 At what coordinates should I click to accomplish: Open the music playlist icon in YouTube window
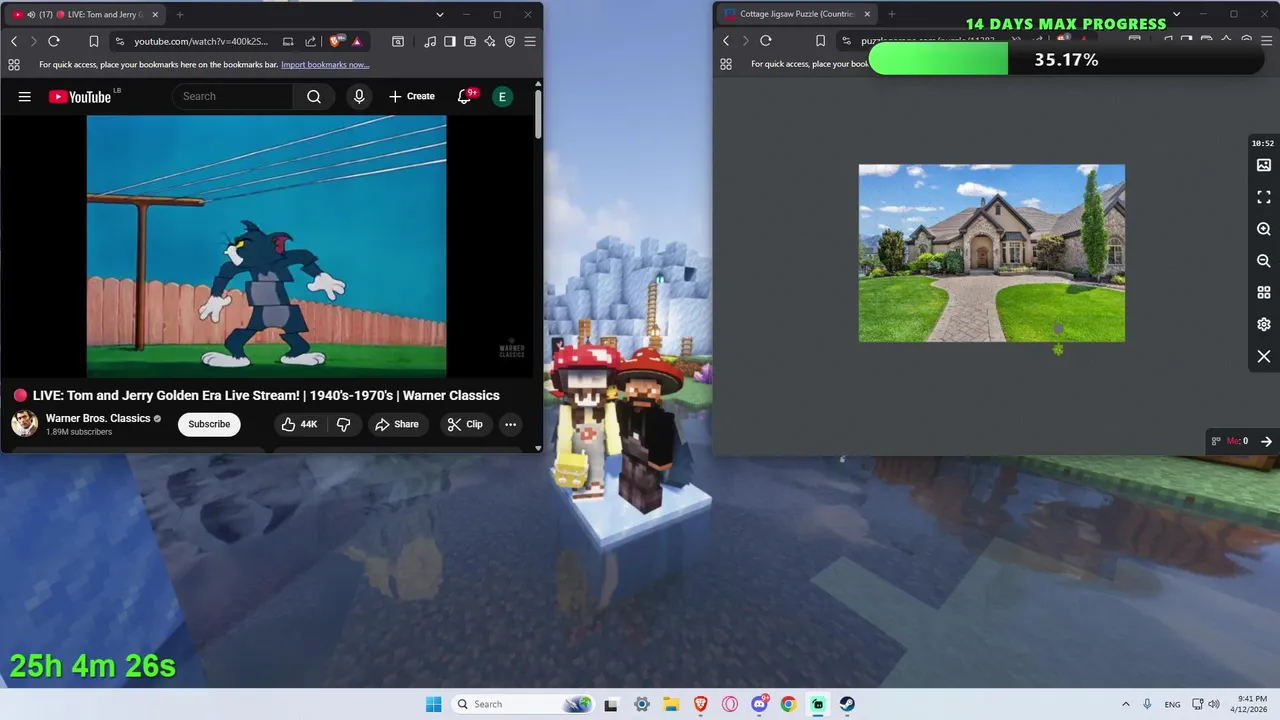pos(430,41)
